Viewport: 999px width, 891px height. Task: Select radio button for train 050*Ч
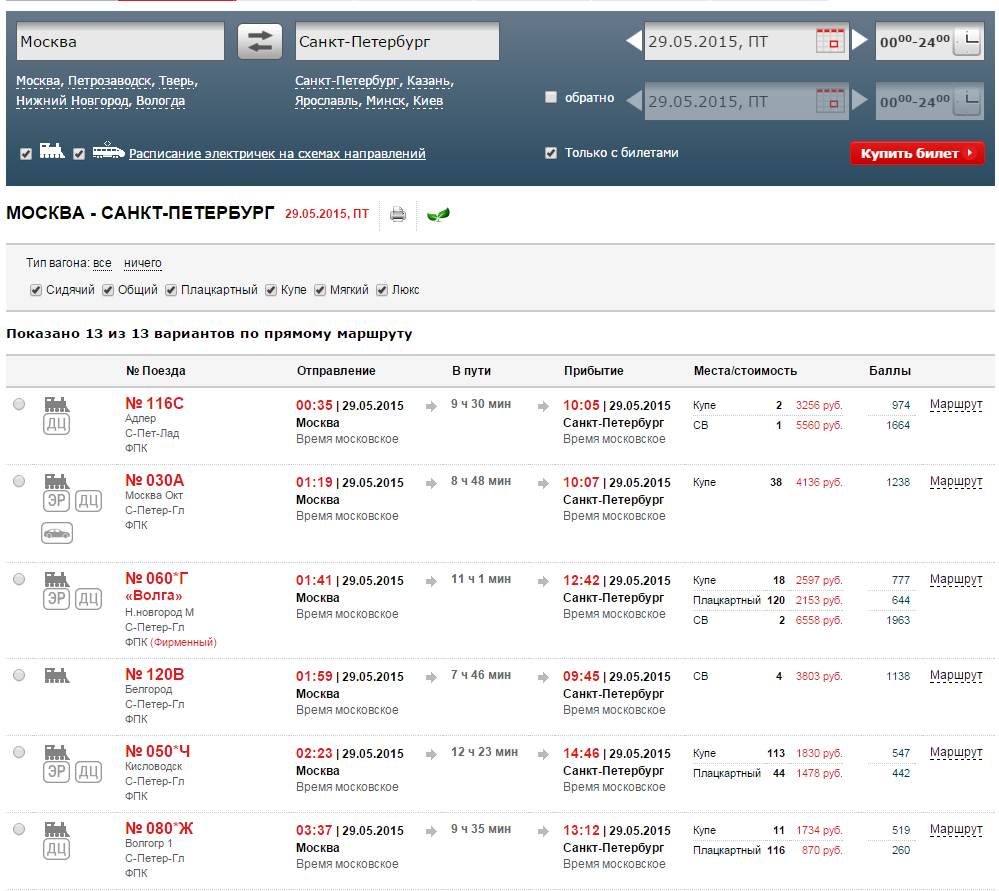(x=19, y=752)
